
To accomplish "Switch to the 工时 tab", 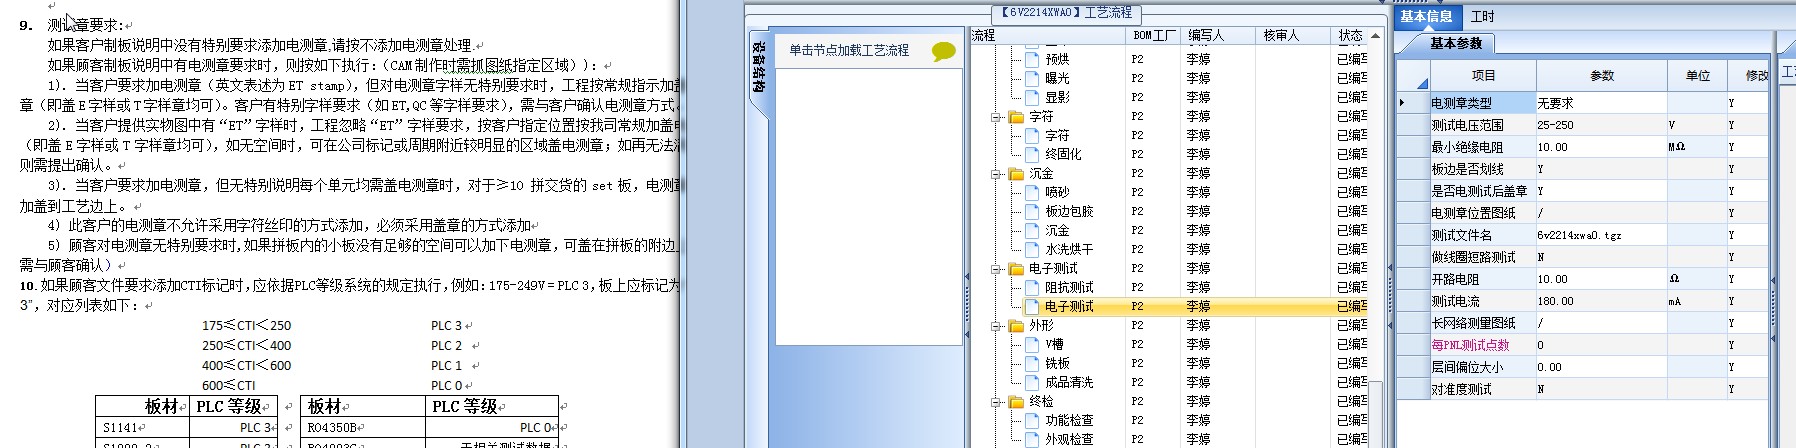I will 1482,16.
